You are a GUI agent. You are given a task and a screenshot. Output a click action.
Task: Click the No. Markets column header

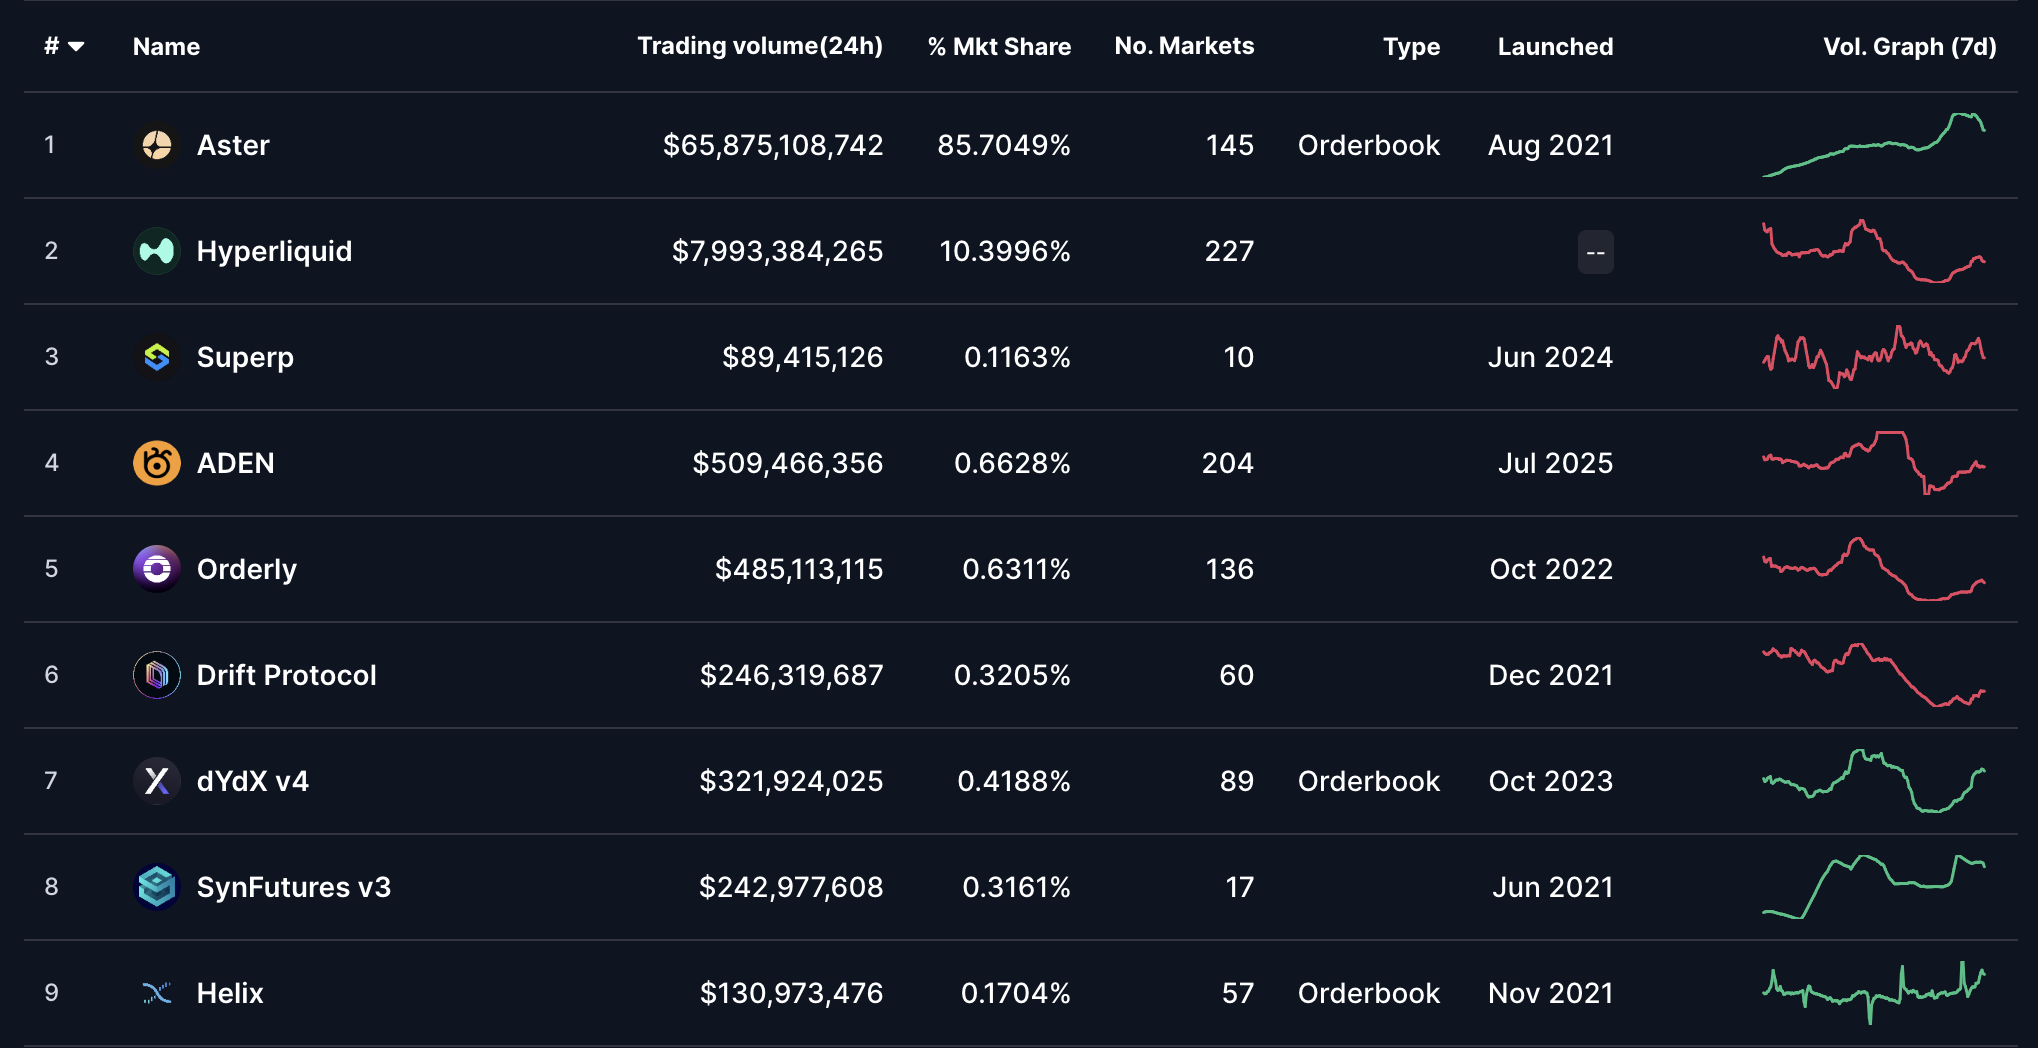[x=1184, y=45]
